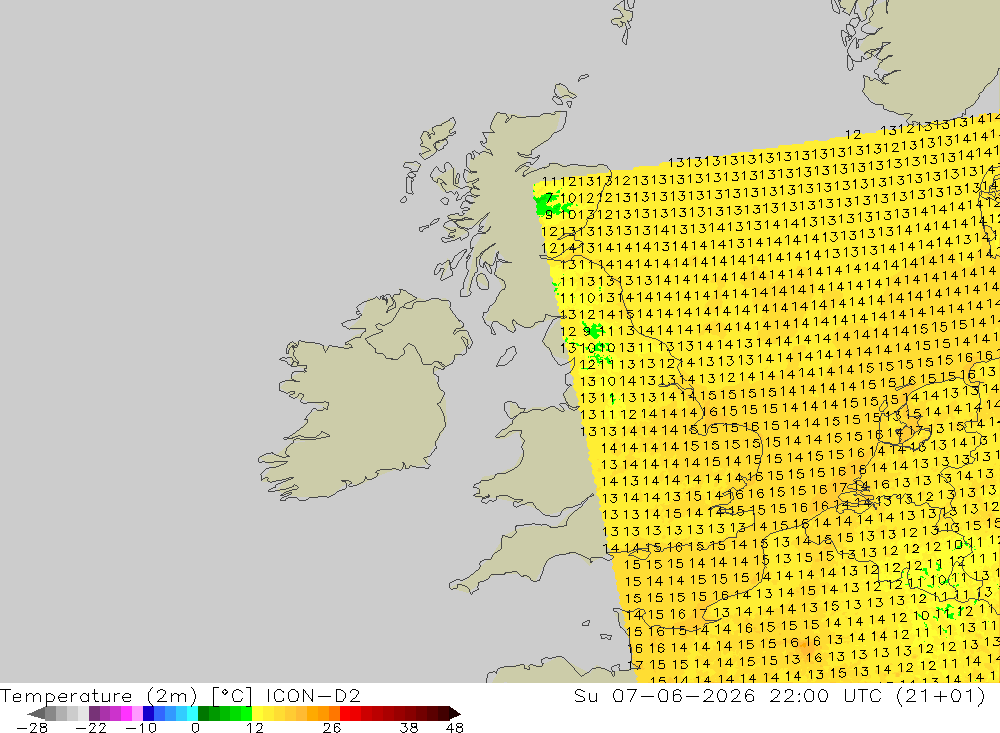This screenshot has width=1000, height=733.
Task: Click the '0' label on the temperature scale
Action: (196, 727)
